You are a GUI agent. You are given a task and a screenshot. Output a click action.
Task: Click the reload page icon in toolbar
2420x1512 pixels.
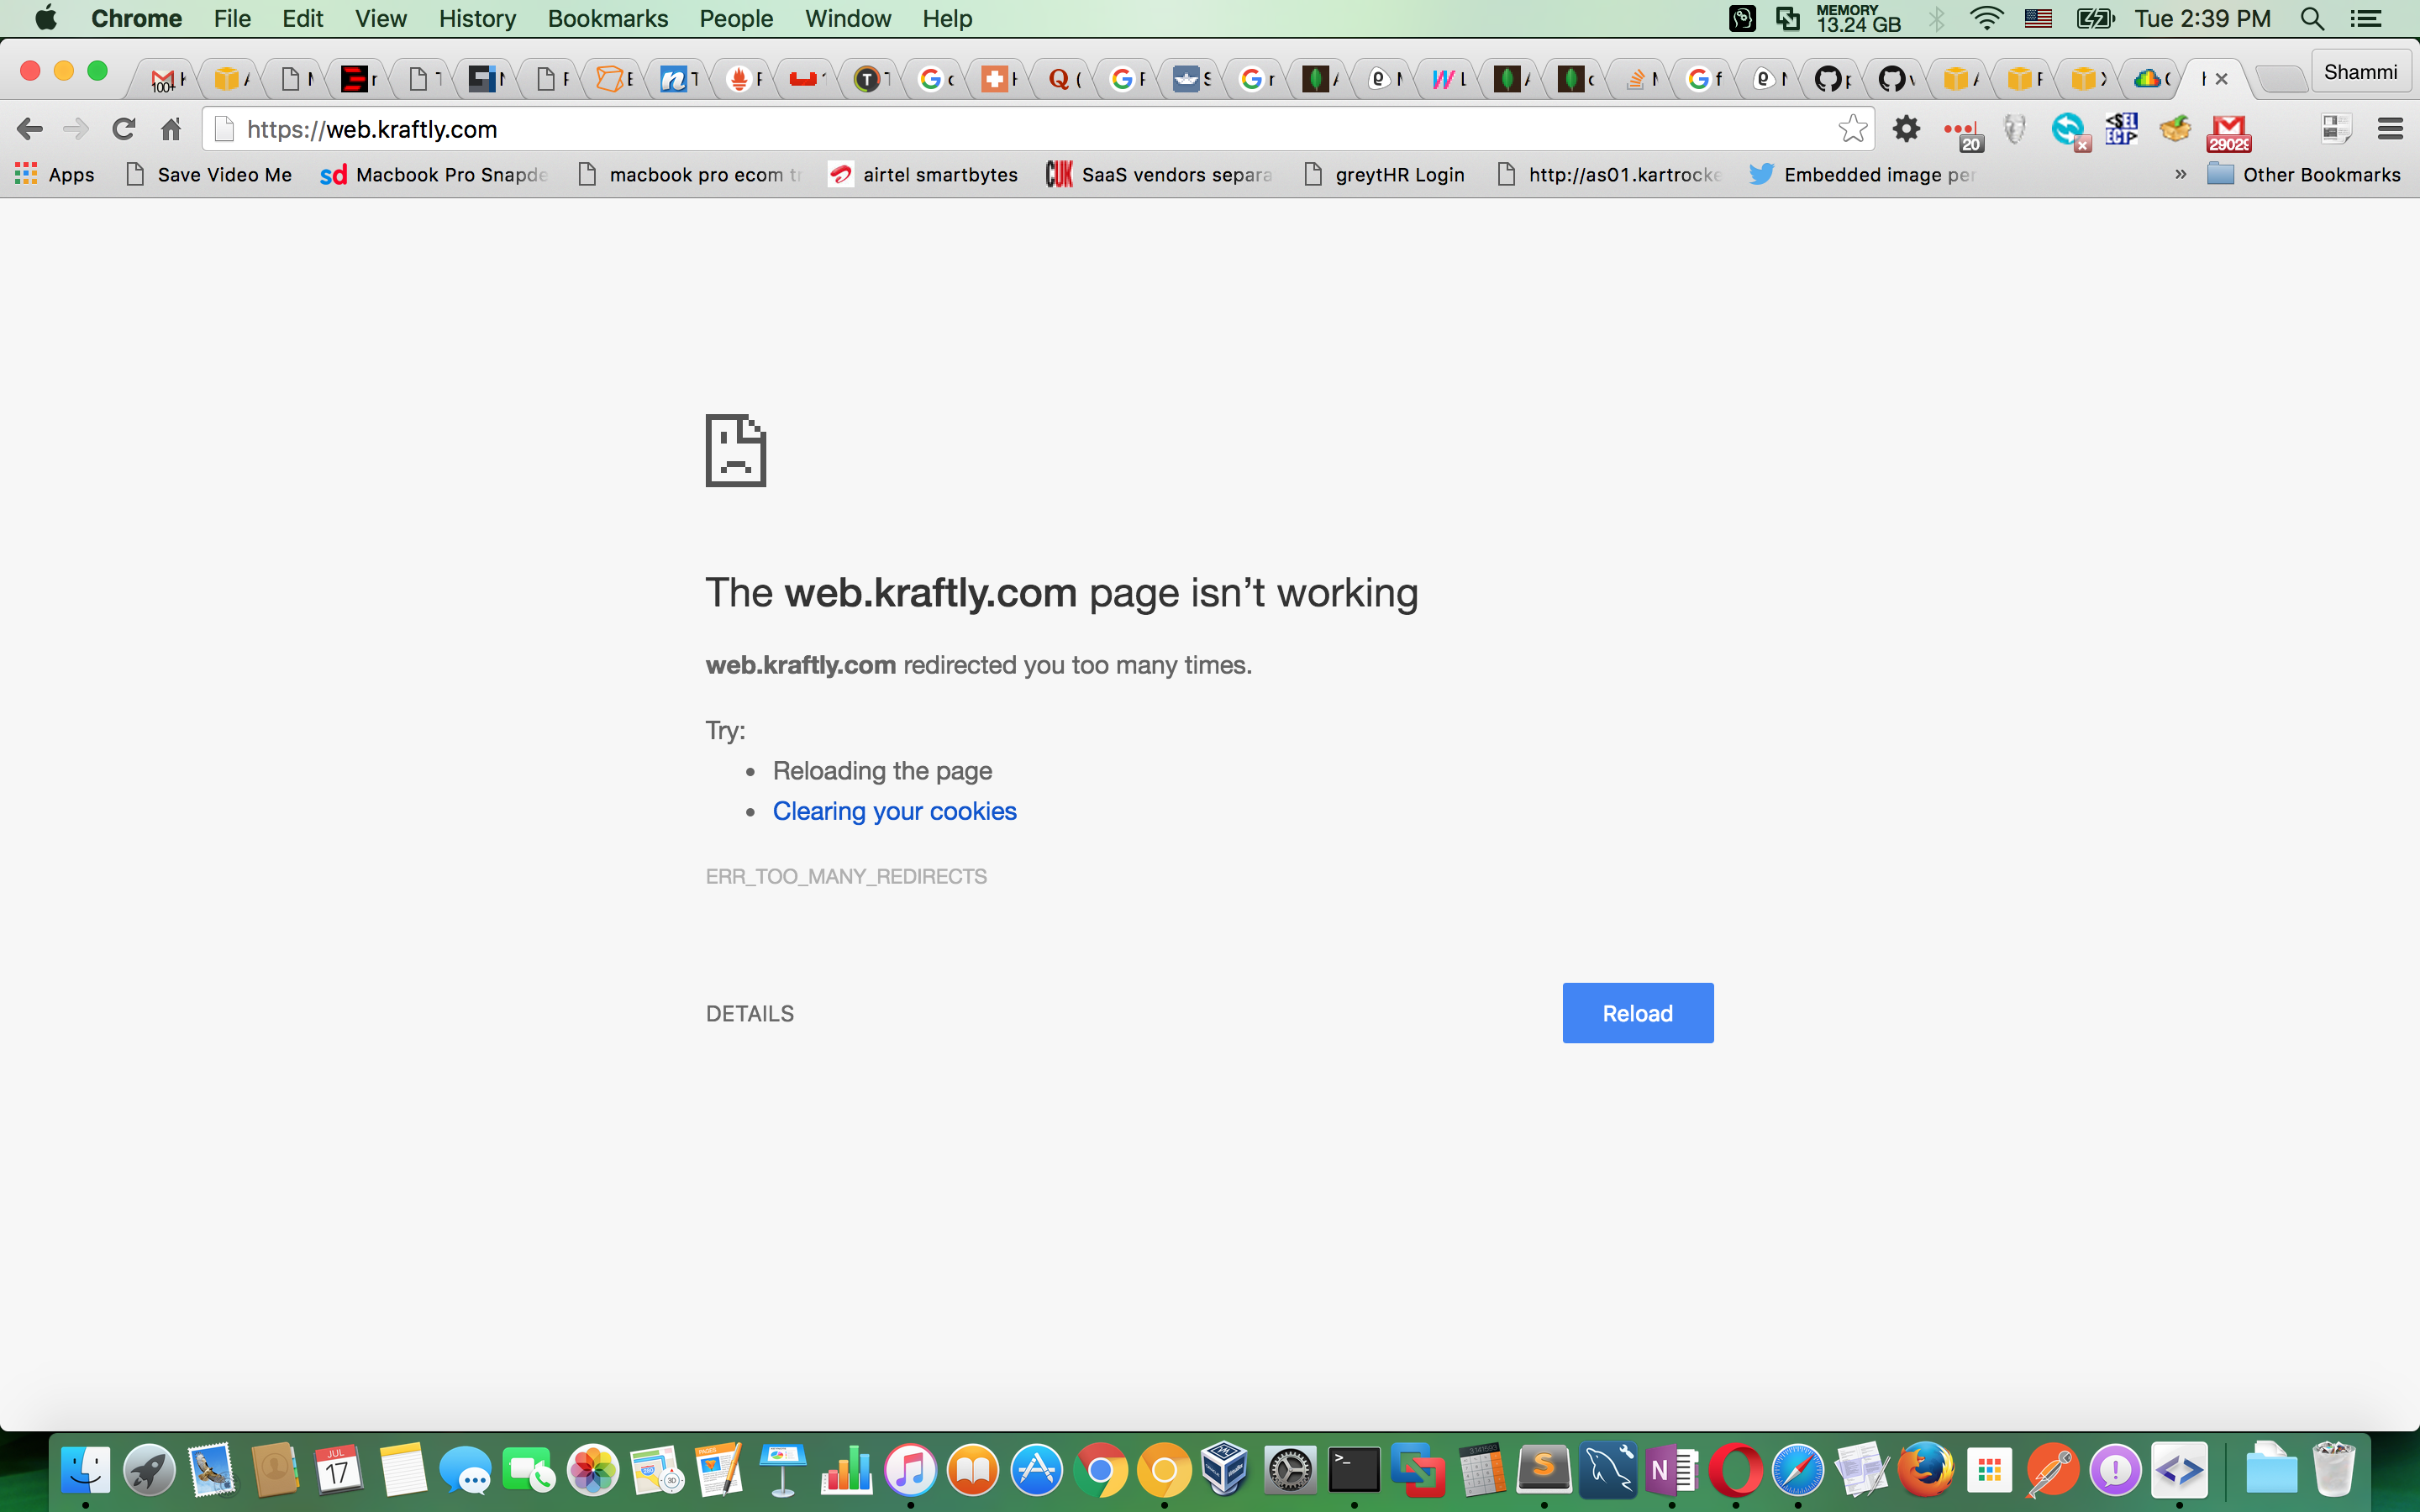123,129
